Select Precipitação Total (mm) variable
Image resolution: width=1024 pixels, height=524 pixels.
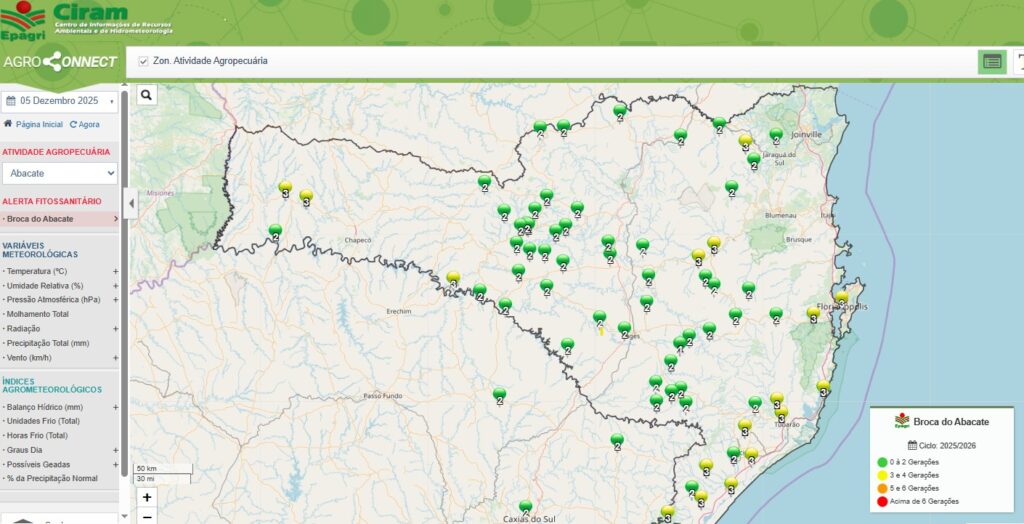pos(48,343)
